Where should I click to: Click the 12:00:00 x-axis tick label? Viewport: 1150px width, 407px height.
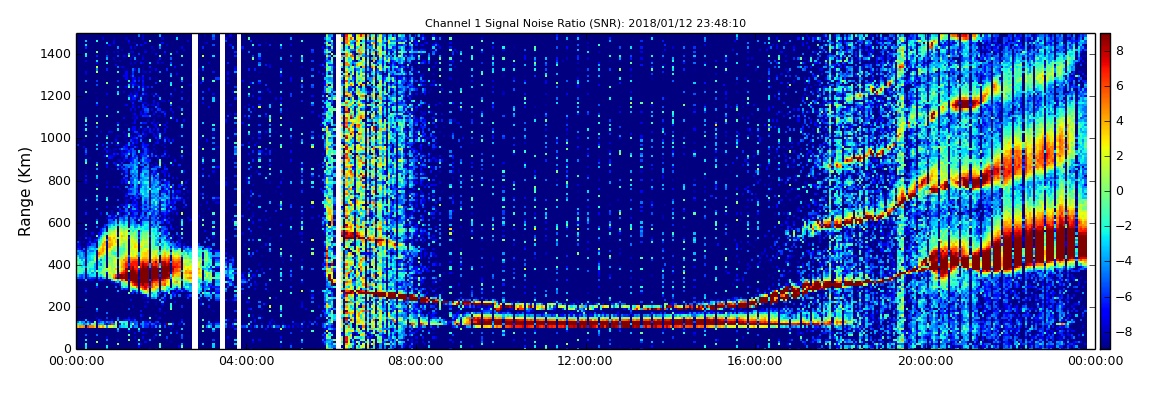tap(583, 361)
